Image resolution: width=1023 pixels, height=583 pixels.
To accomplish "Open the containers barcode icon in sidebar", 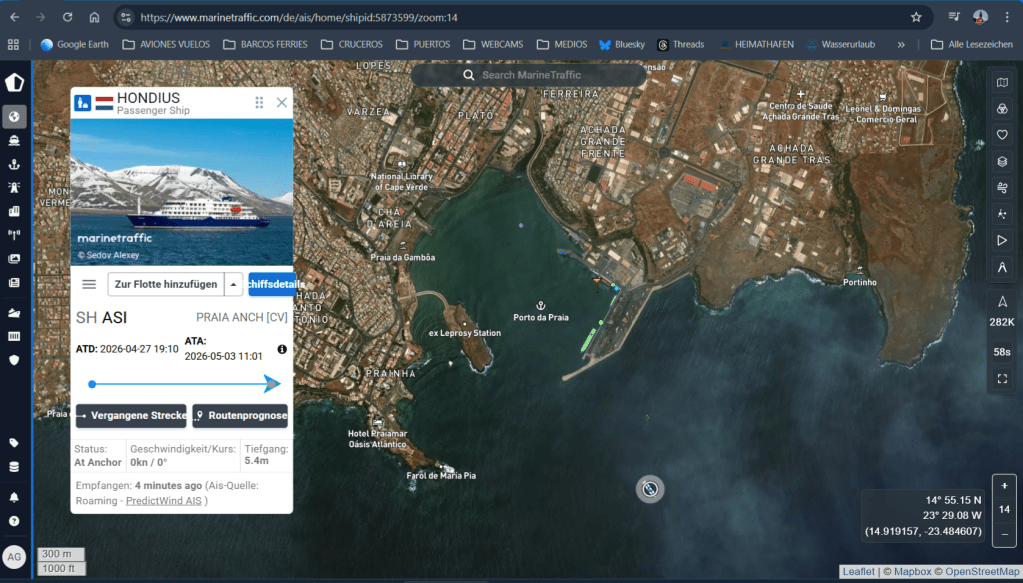I will point(14,336).
